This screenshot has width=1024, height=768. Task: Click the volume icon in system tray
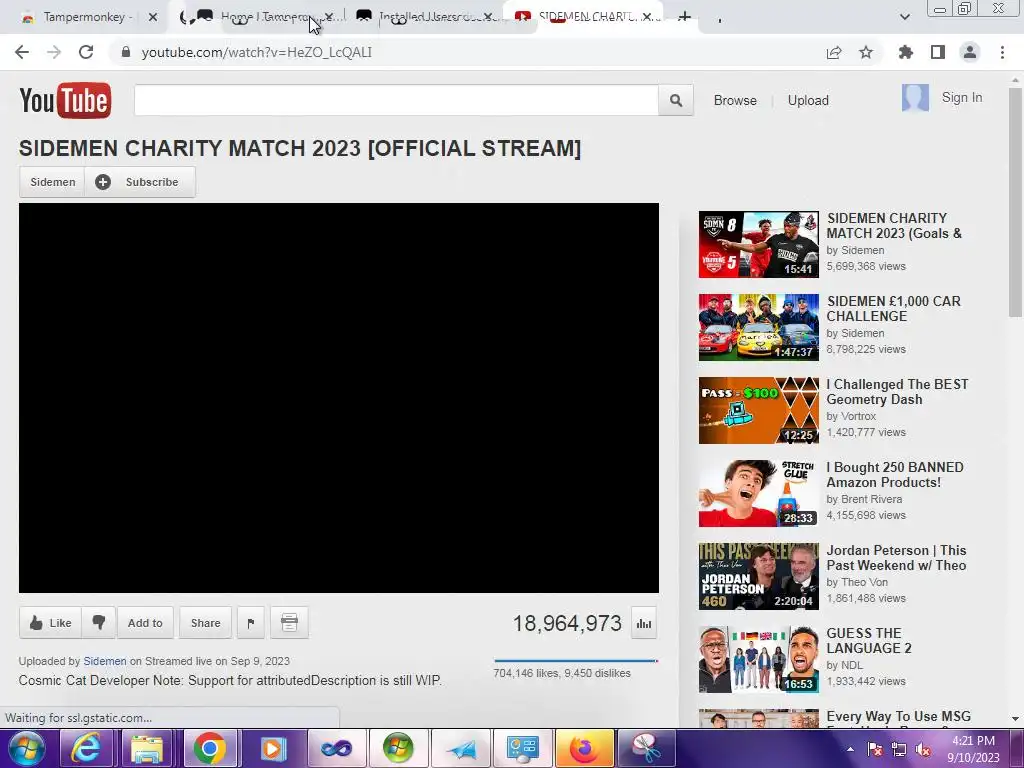[923, 750]
